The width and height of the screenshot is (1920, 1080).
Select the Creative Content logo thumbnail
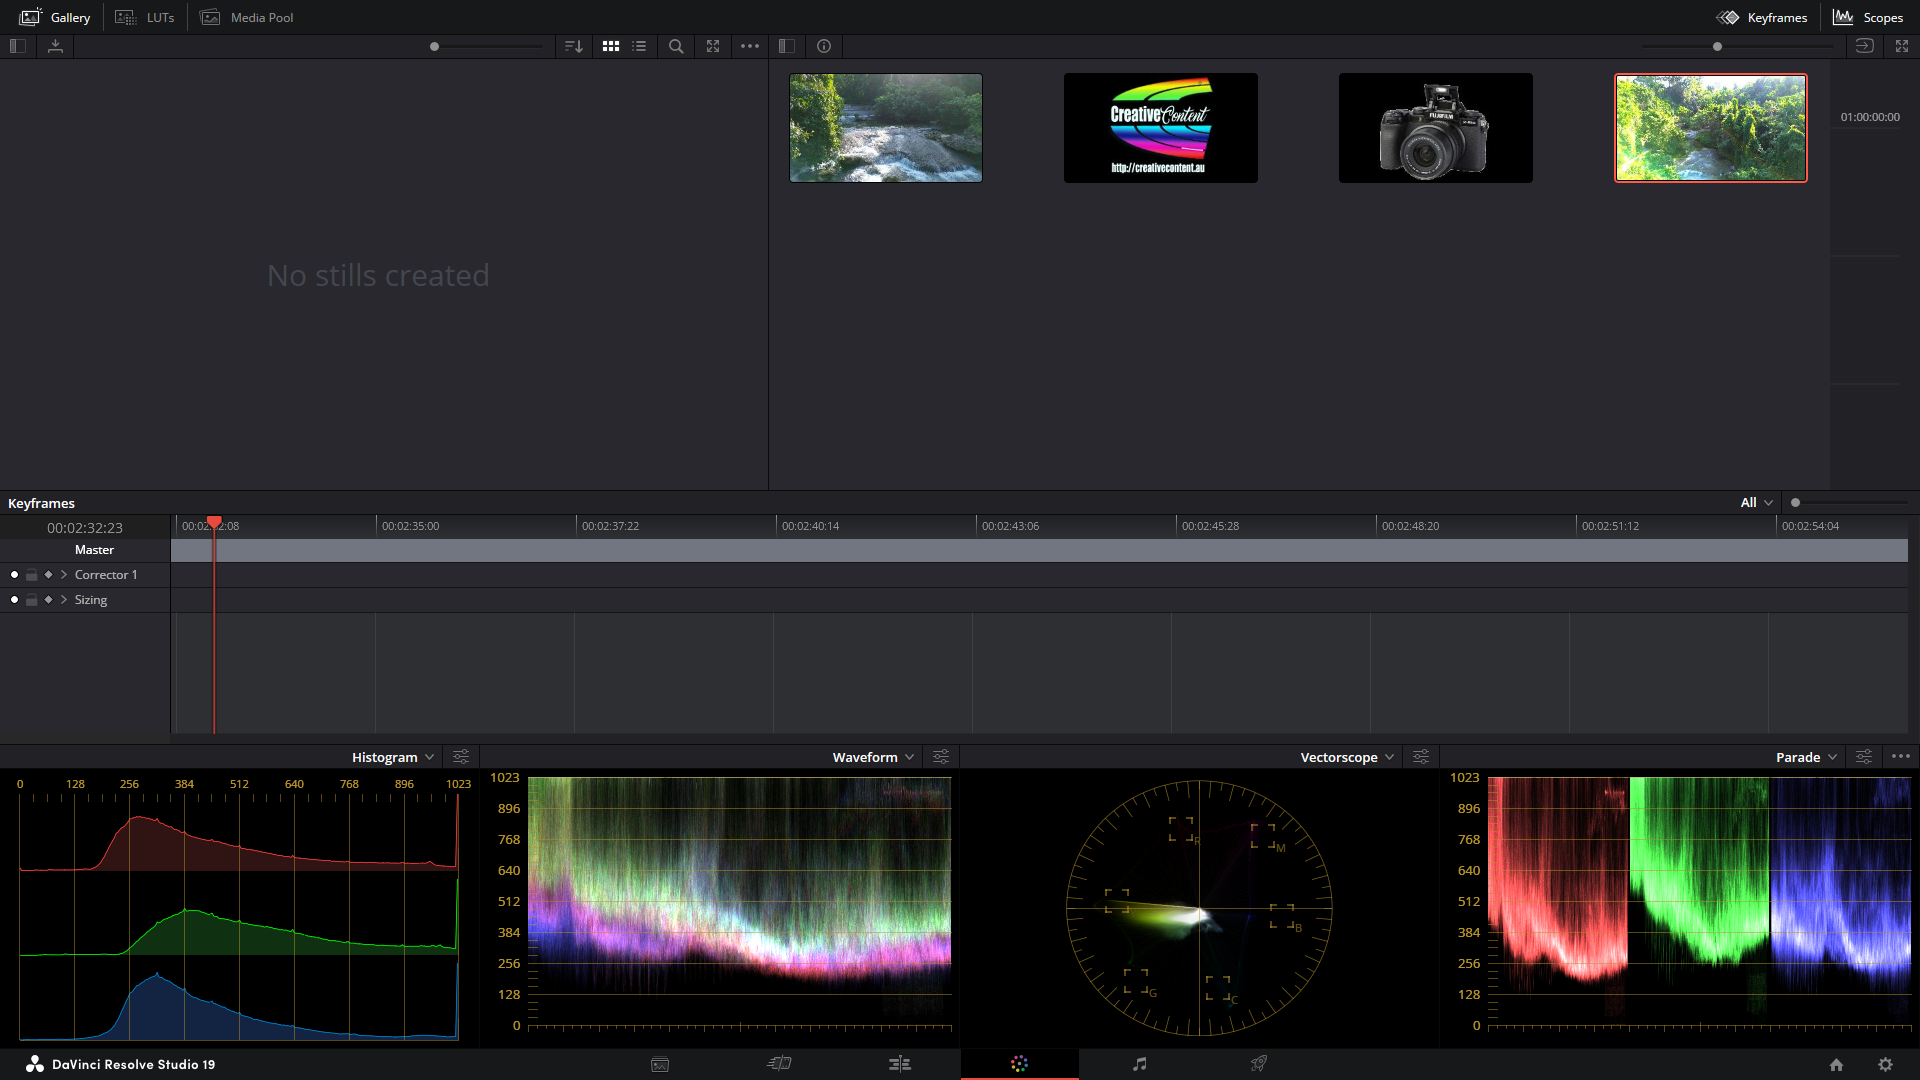1160,128
